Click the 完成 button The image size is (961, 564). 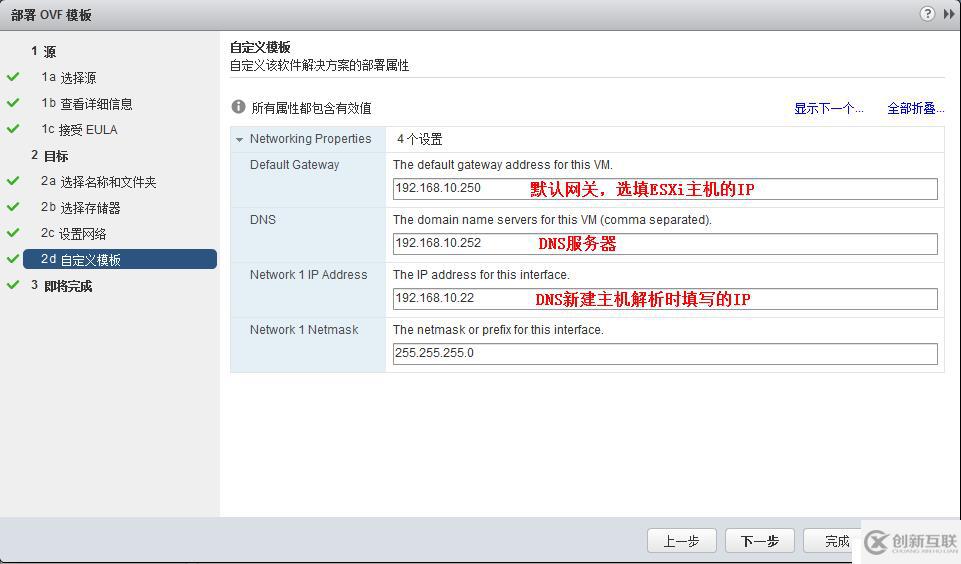831,541
